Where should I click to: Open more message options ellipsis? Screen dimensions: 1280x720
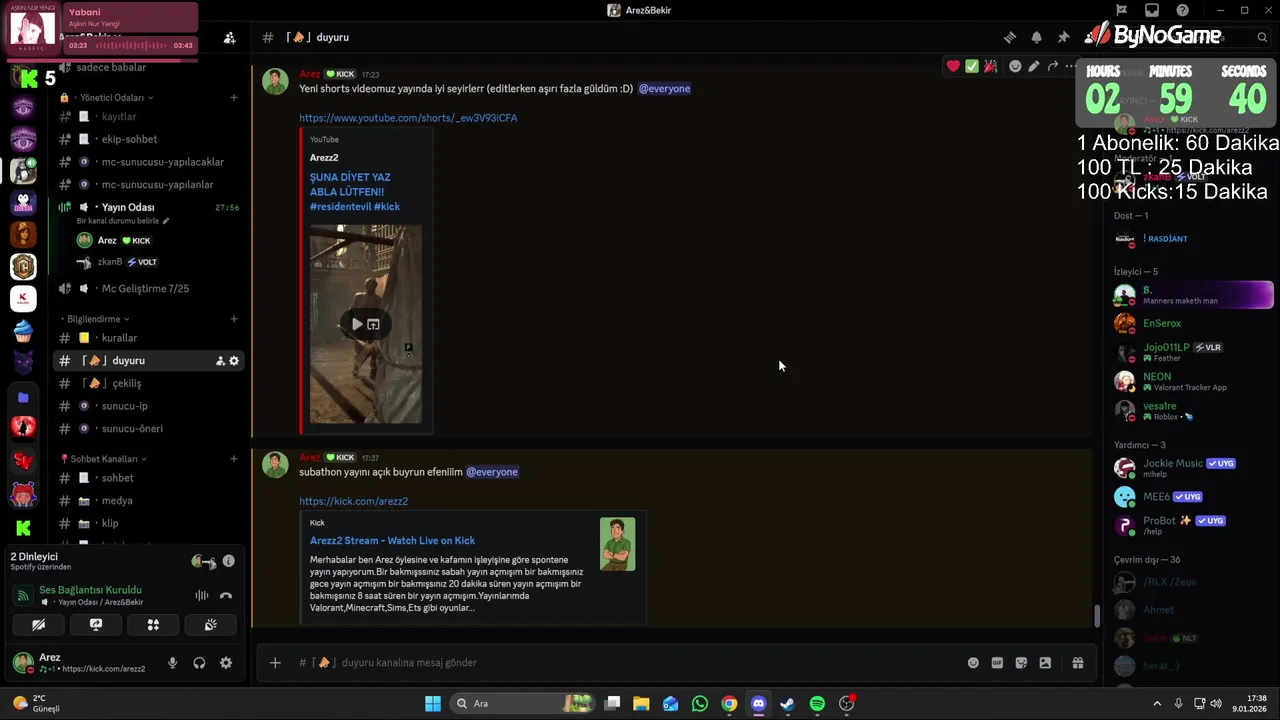(x=1070, y=66)
